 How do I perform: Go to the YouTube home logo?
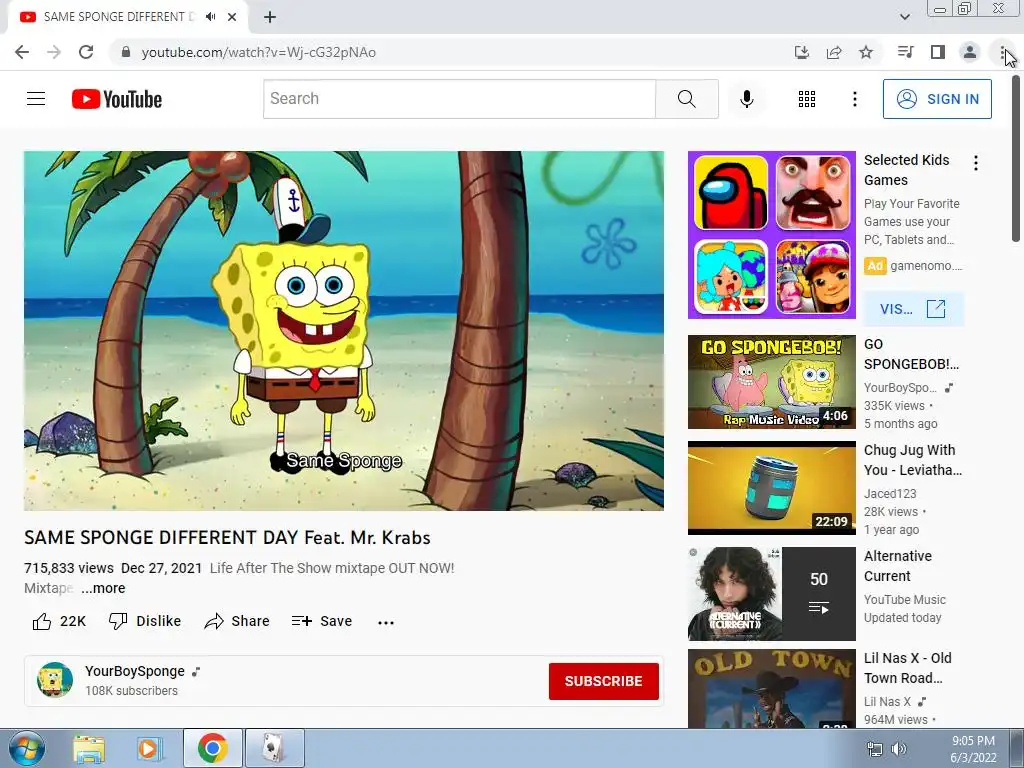click(x=117, y=99)
